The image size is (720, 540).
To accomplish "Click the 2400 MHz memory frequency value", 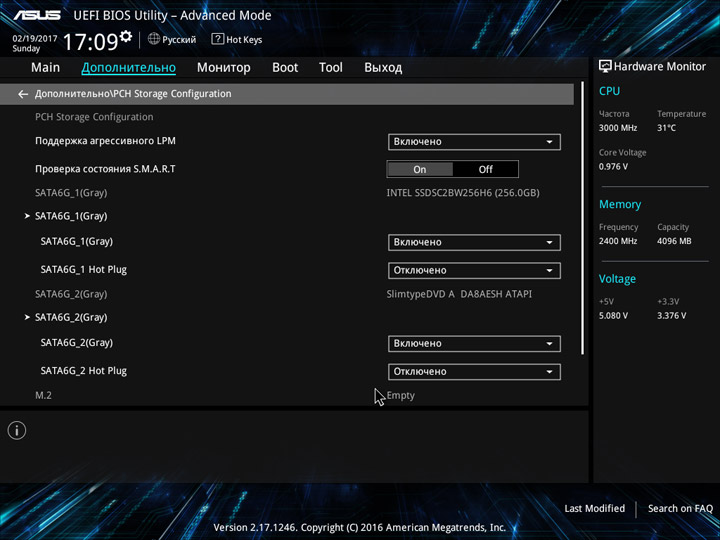I will pos(618,241).
